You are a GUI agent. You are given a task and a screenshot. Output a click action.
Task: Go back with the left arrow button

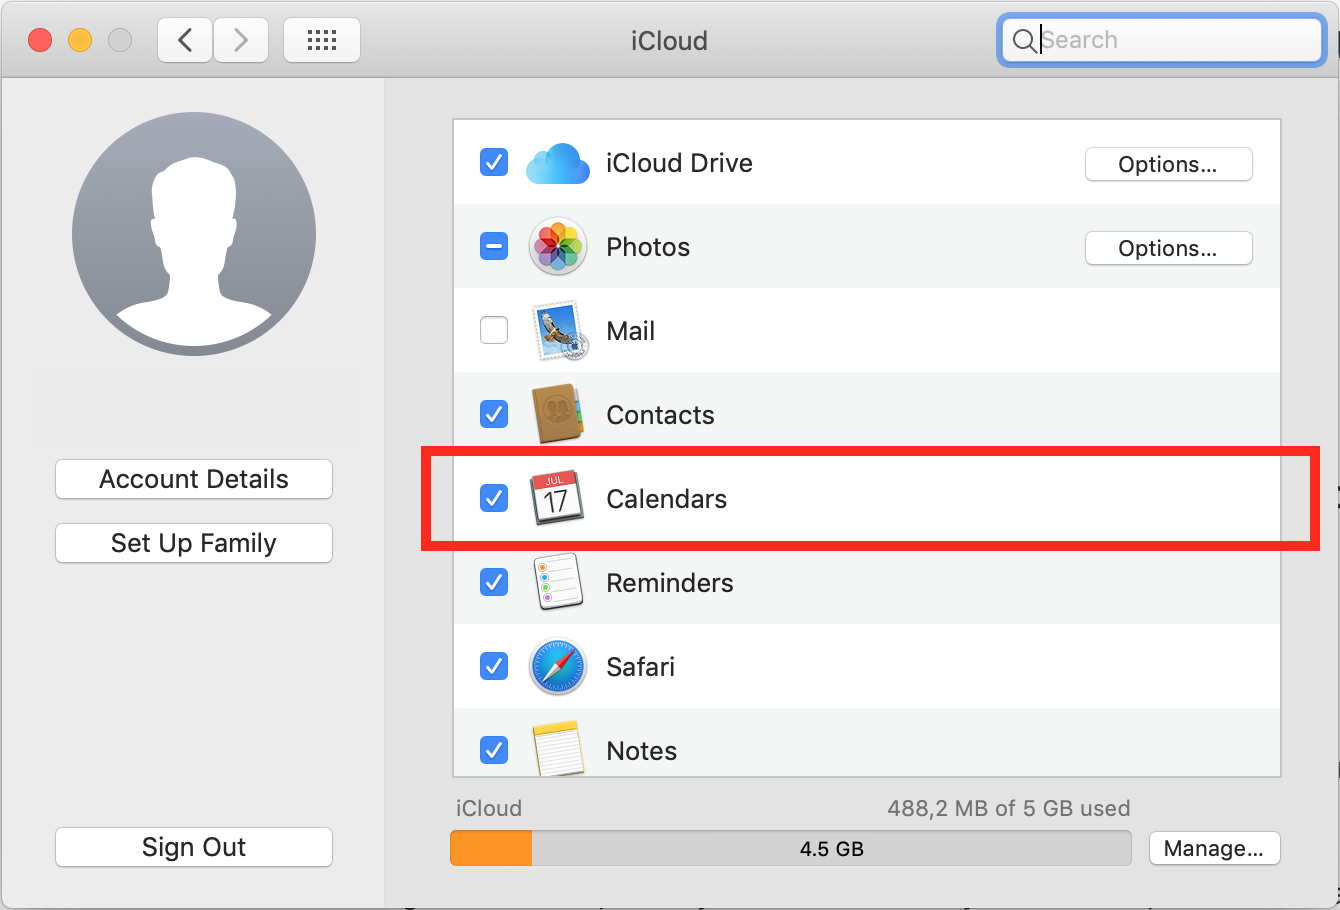coord(185,40)
